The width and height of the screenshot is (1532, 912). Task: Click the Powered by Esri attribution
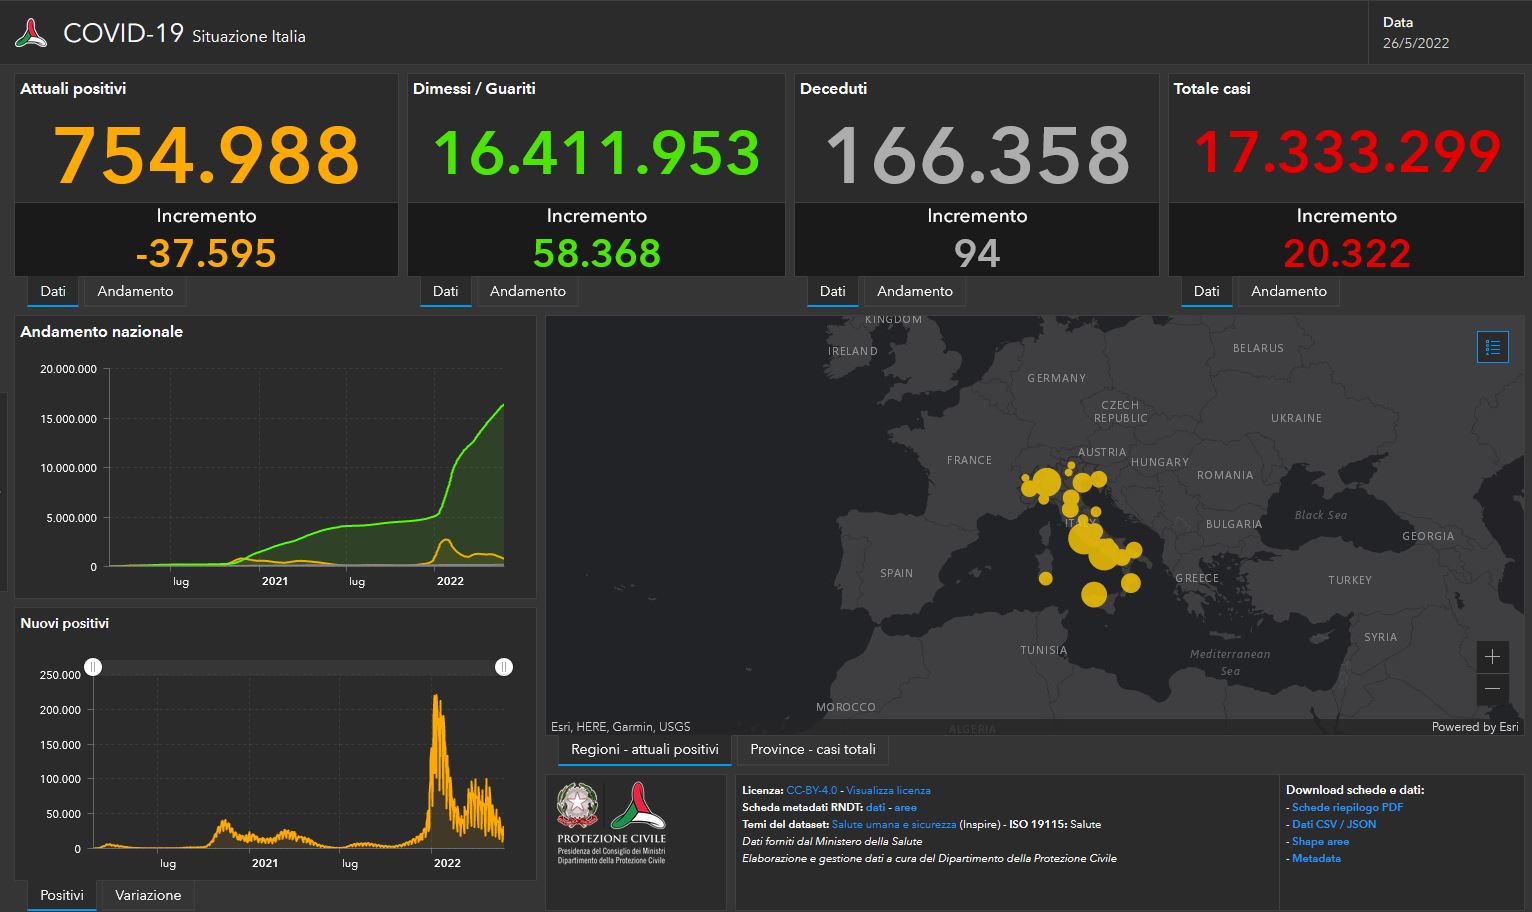pyautogui.click(x=1474, y=727)
